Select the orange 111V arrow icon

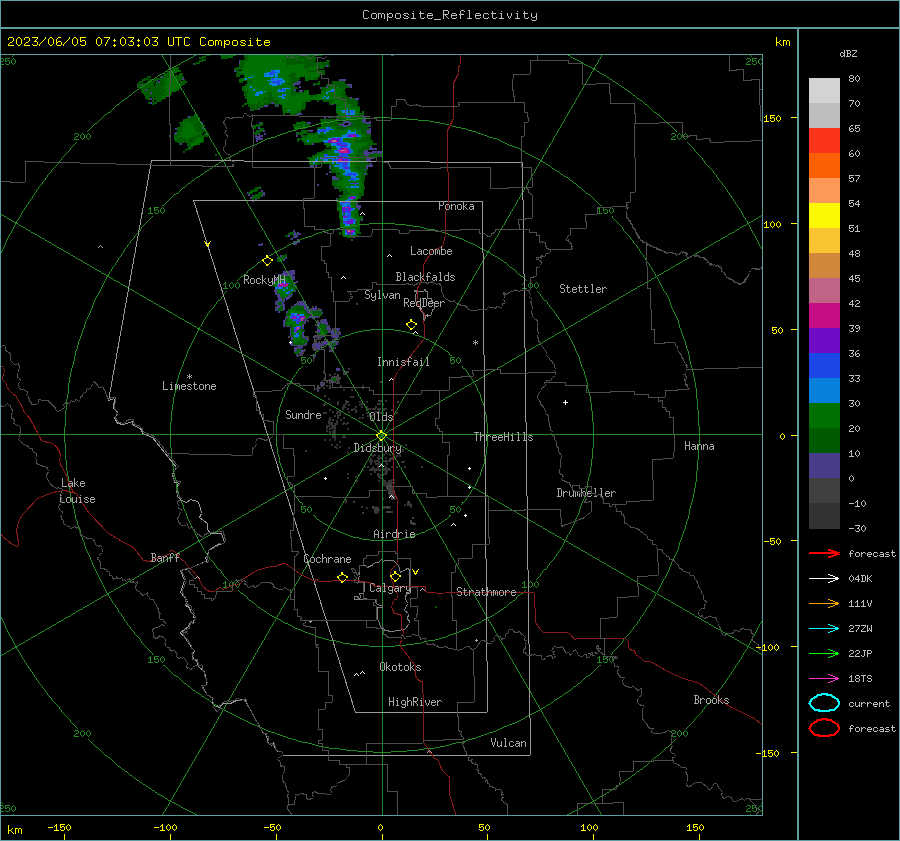[824, 603]
